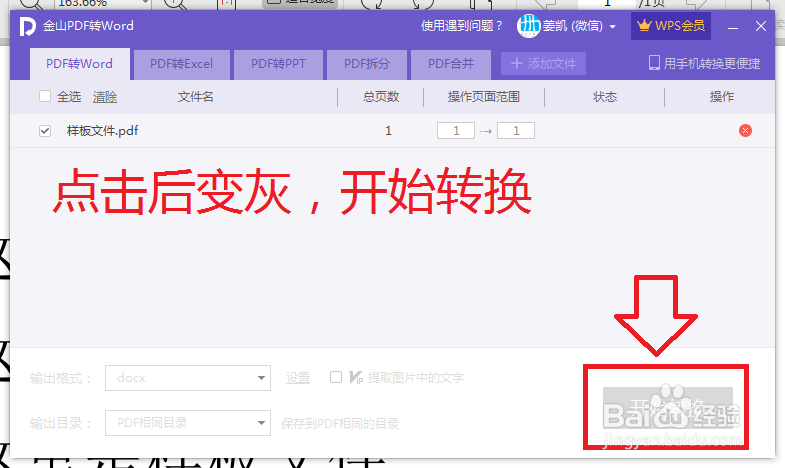
Task: Open 使用遇到问题 help link
Action: (462, 26)
